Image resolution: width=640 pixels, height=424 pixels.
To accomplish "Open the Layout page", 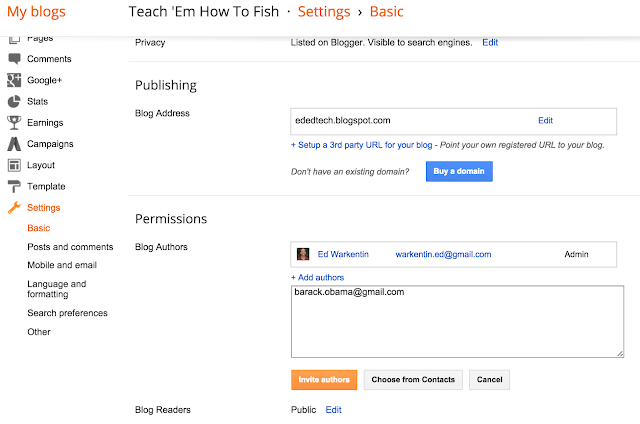I will point(41,165).
